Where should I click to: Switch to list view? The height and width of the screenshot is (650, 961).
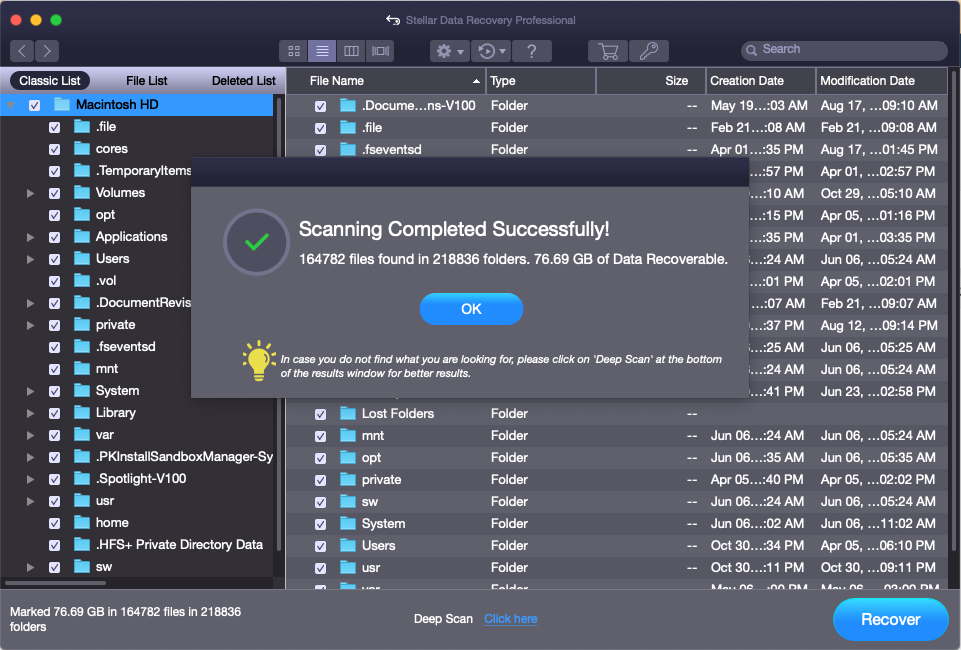(x=322, y=51)
